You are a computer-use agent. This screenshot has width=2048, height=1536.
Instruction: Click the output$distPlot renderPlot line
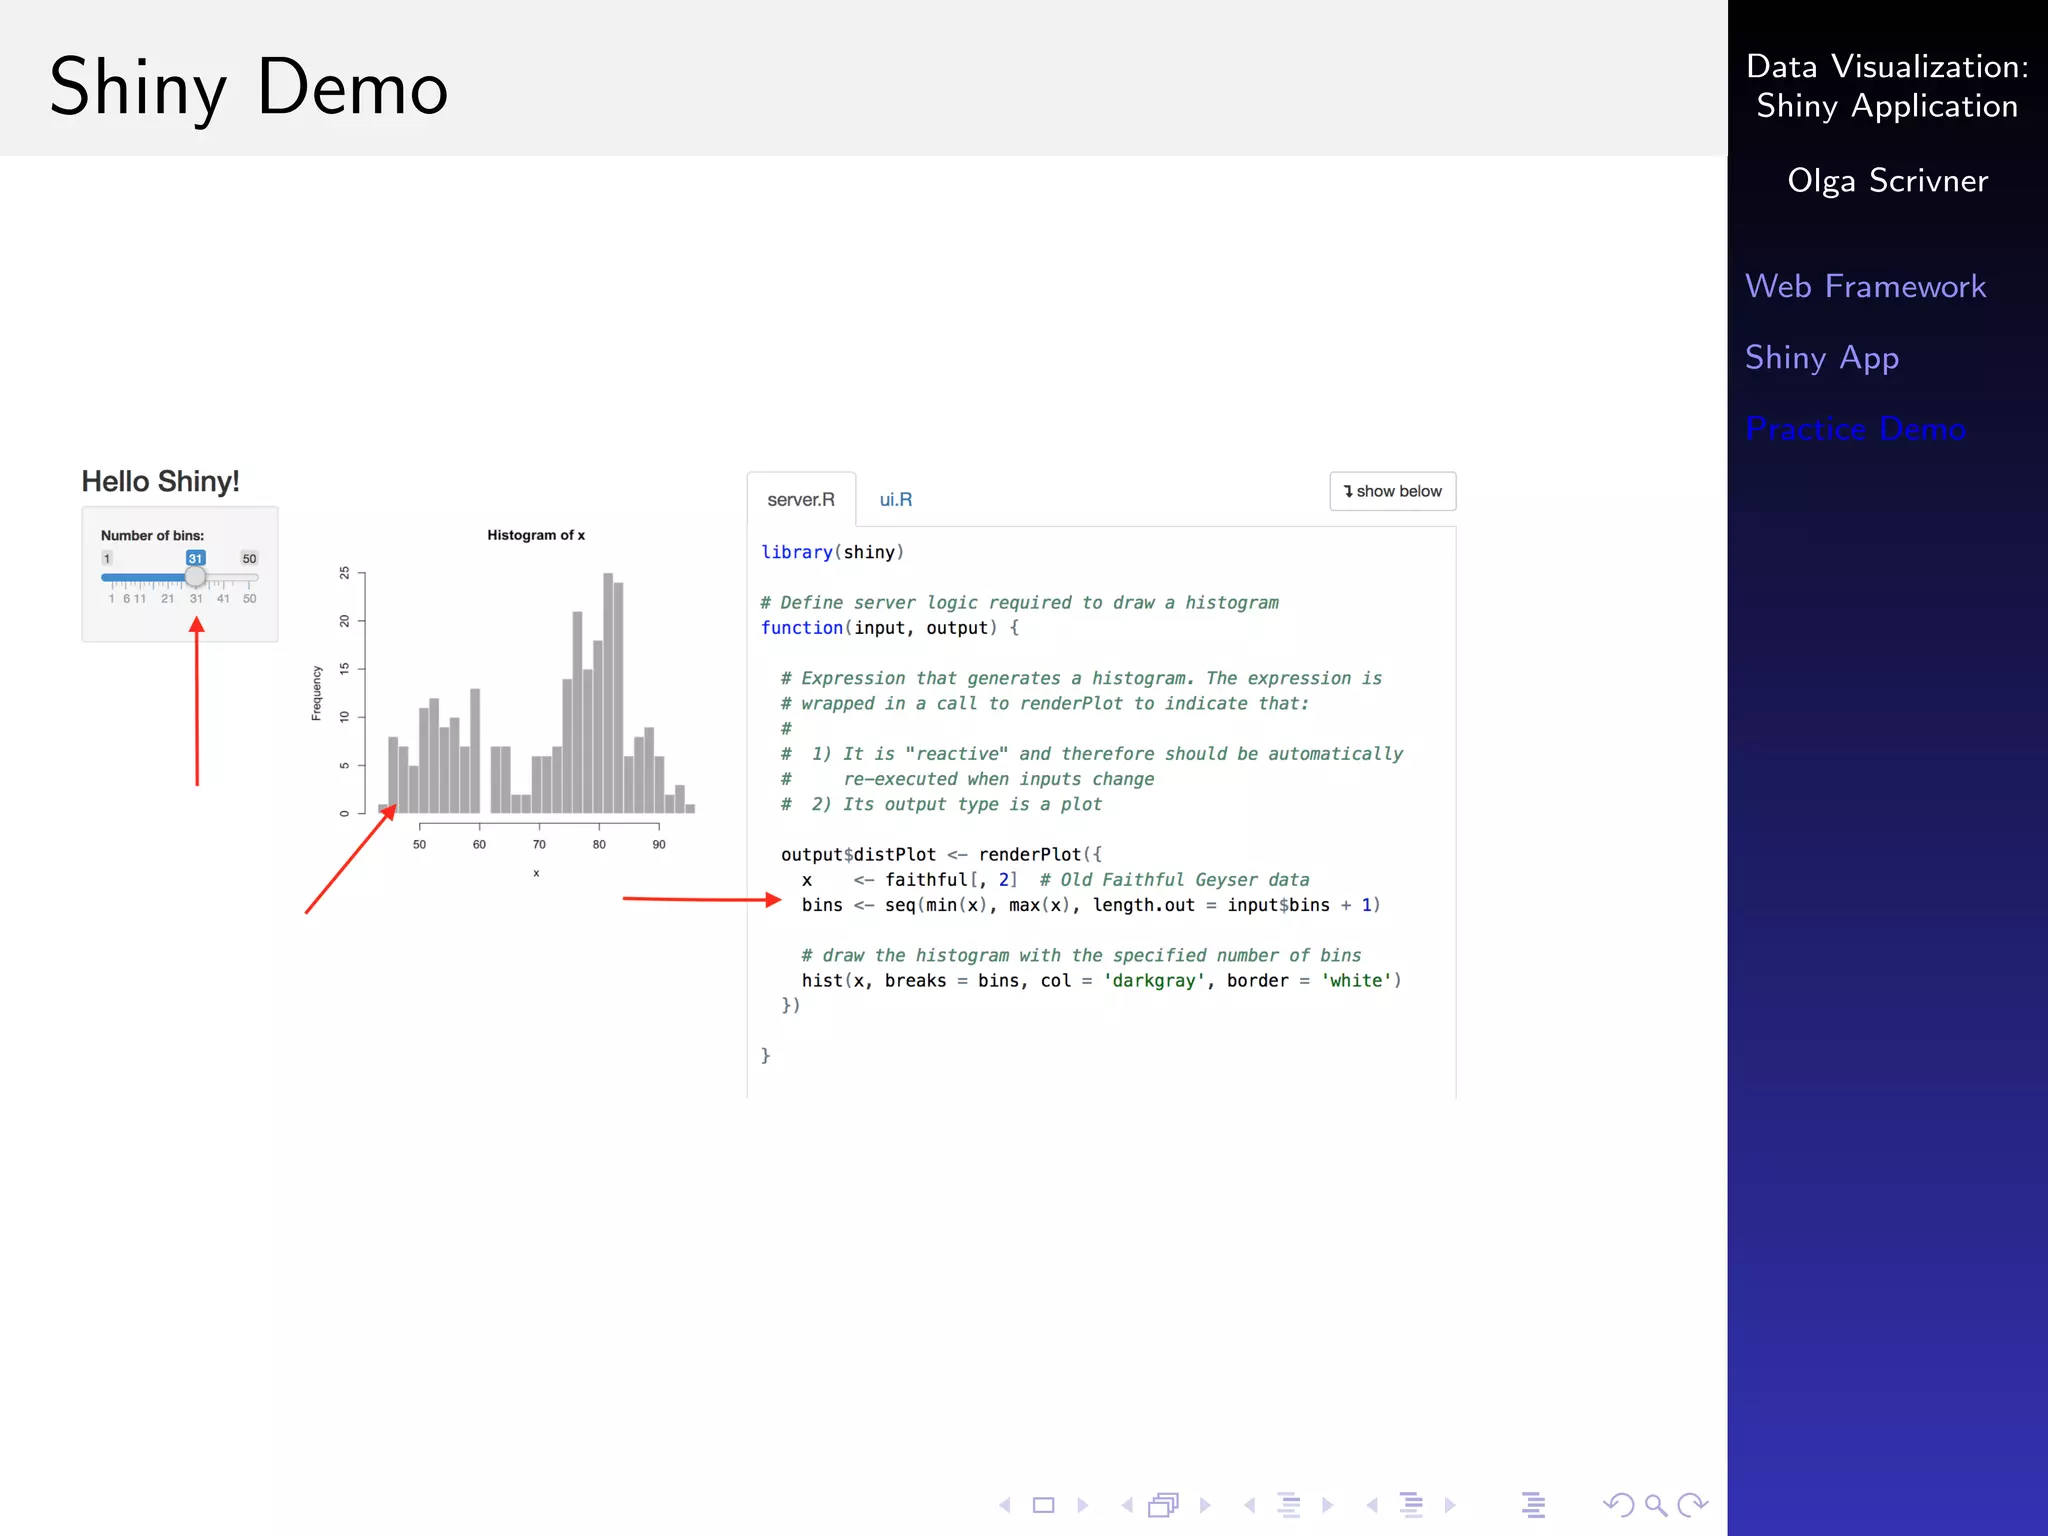pos(941,855)
